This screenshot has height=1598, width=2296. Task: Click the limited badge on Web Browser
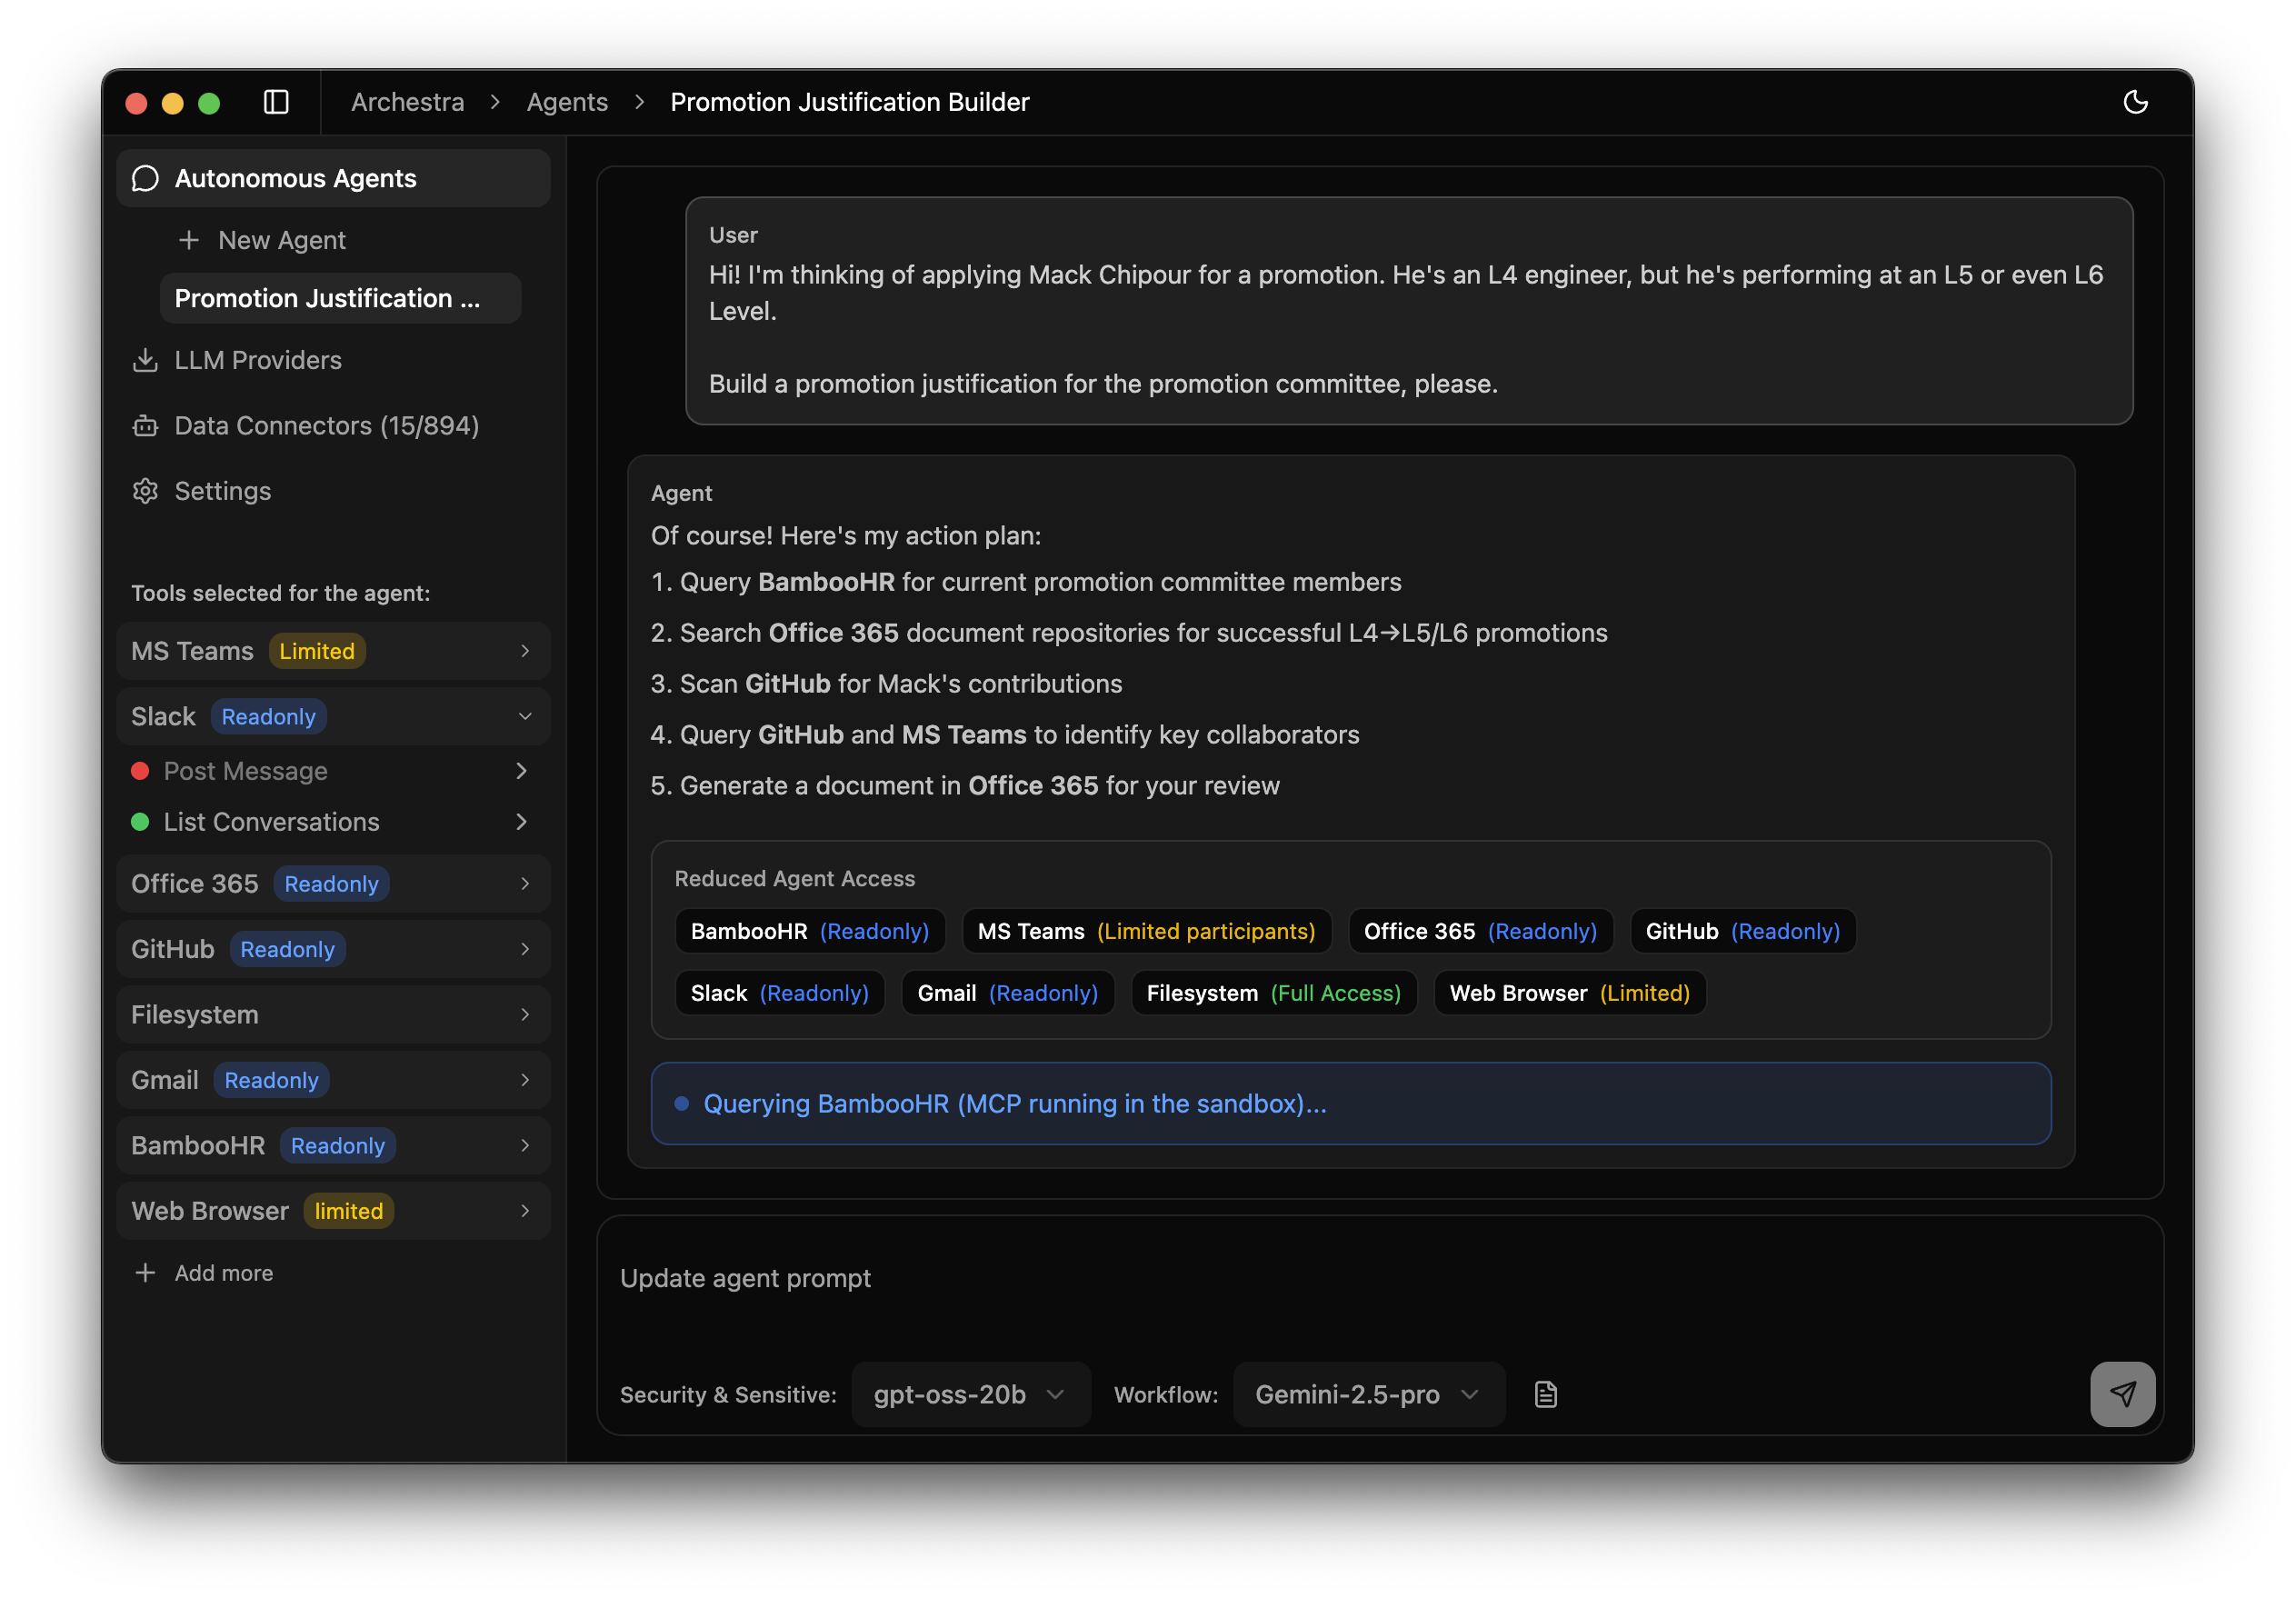348,1211
